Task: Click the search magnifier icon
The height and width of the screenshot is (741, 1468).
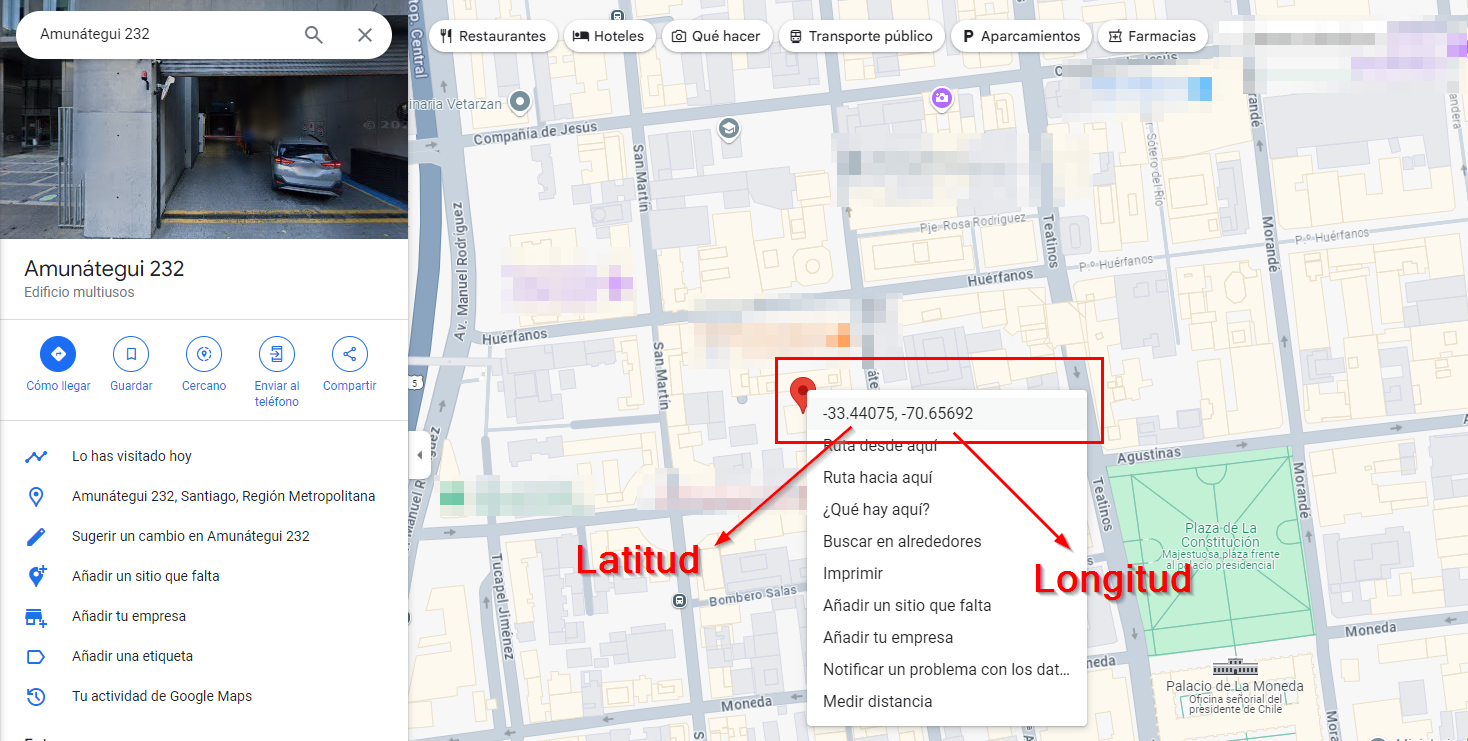Action: point(314,35)
